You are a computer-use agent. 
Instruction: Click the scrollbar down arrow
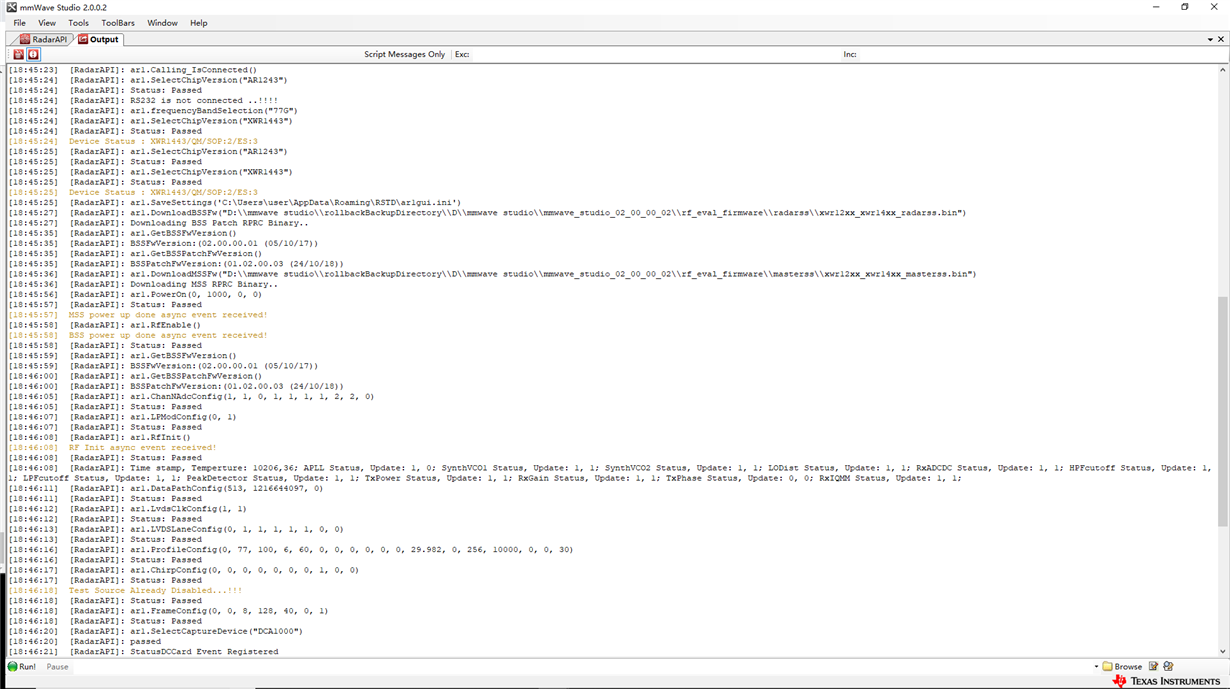click(1223, 651)
